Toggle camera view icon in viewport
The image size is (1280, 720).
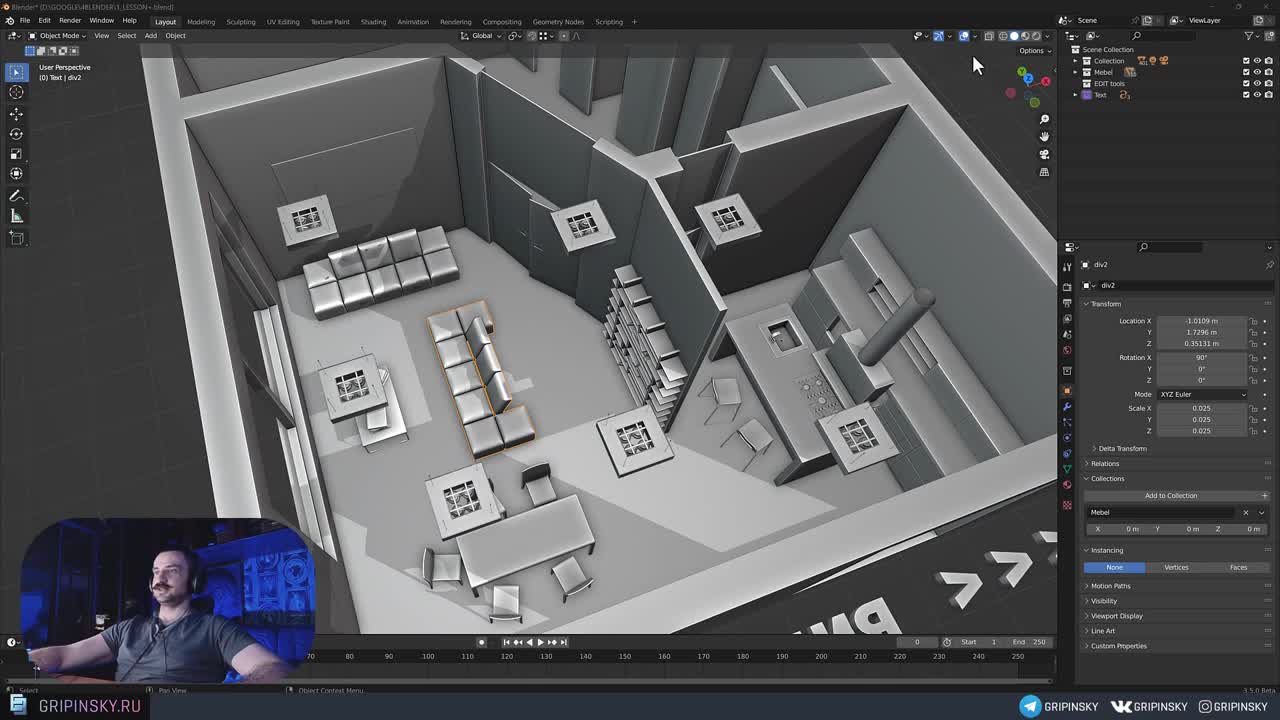point(1044,154)
